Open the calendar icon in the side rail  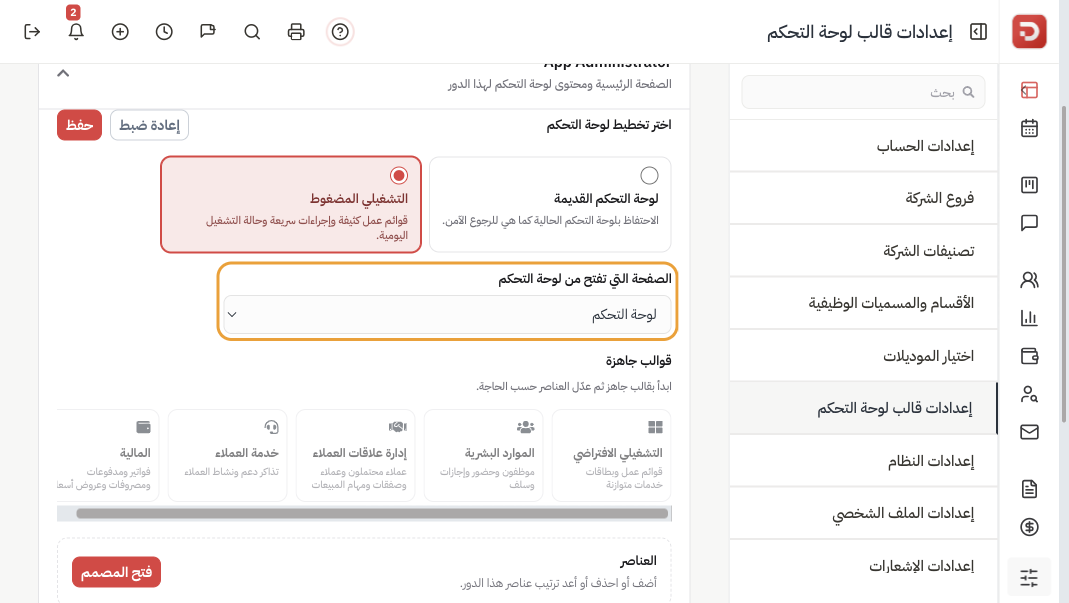tap(1029, 128)
